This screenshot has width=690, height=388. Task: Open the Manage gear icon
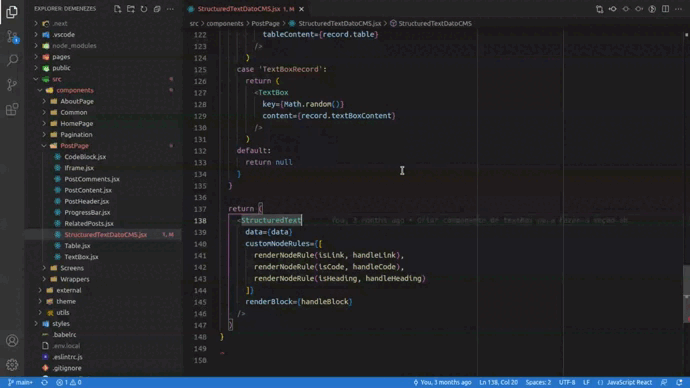(x=12, y=365)
